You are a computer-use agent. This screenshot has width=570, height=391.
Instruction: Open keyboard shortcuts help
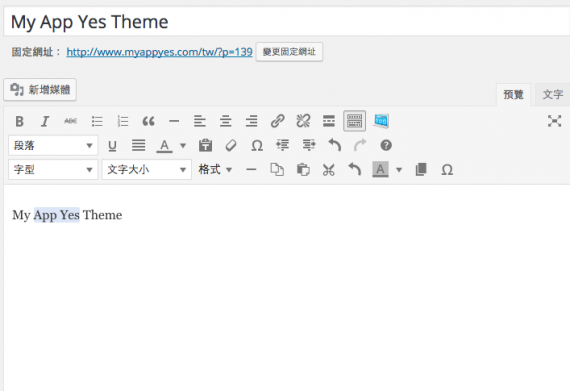pos(386,145)
